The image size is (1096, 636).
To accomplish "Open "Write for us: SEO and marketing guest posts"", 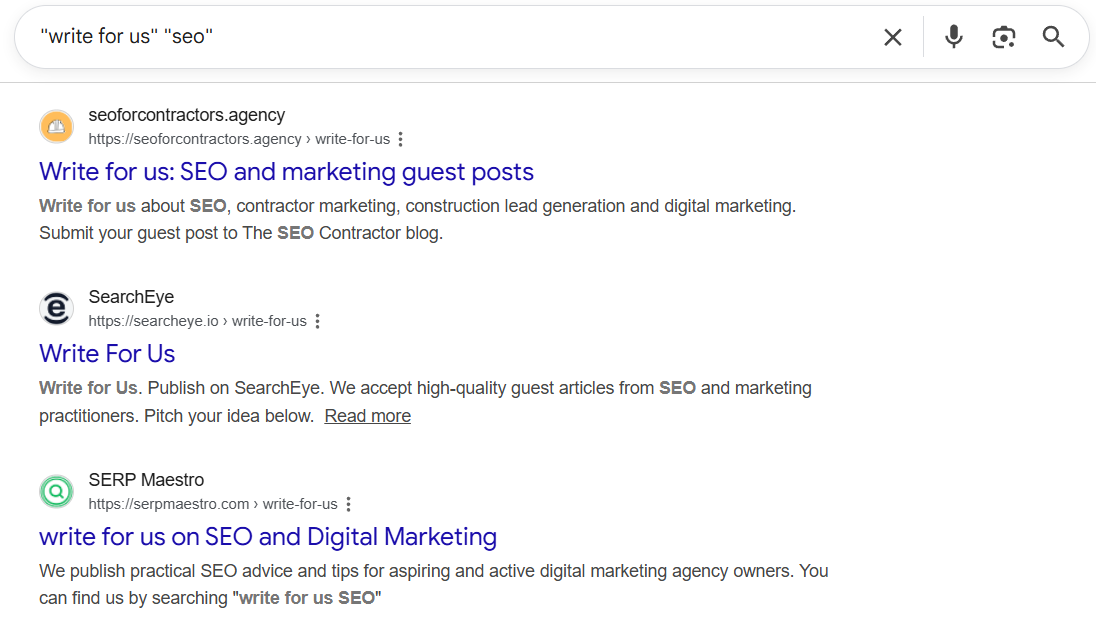I will click(287, 172).
